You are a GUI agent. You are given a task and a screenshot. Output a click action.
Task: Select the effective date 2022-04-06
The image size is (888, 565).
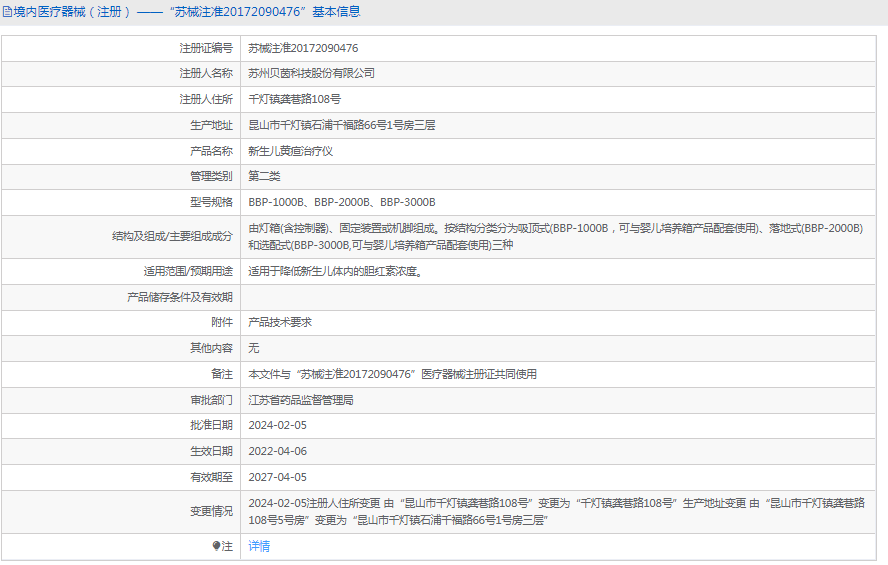pos(278,452)
